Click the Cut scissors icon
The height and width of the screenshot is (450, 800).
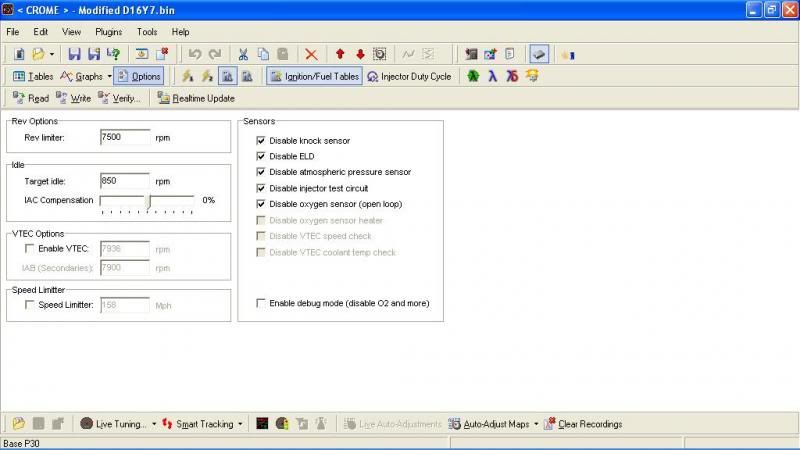pyautogui.click(x=243, y=54)
